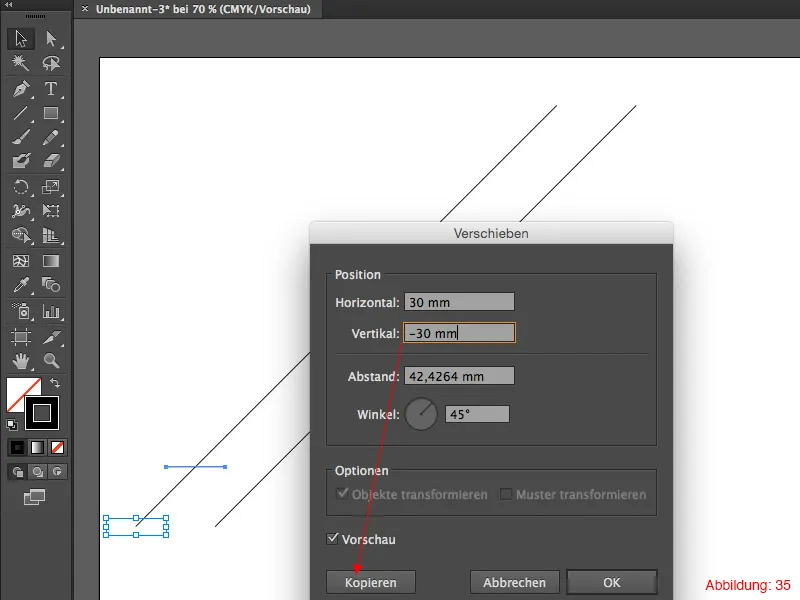Select the Type tool
The height and width of the screenshot is (600, 800).
(x=51, y=89)
